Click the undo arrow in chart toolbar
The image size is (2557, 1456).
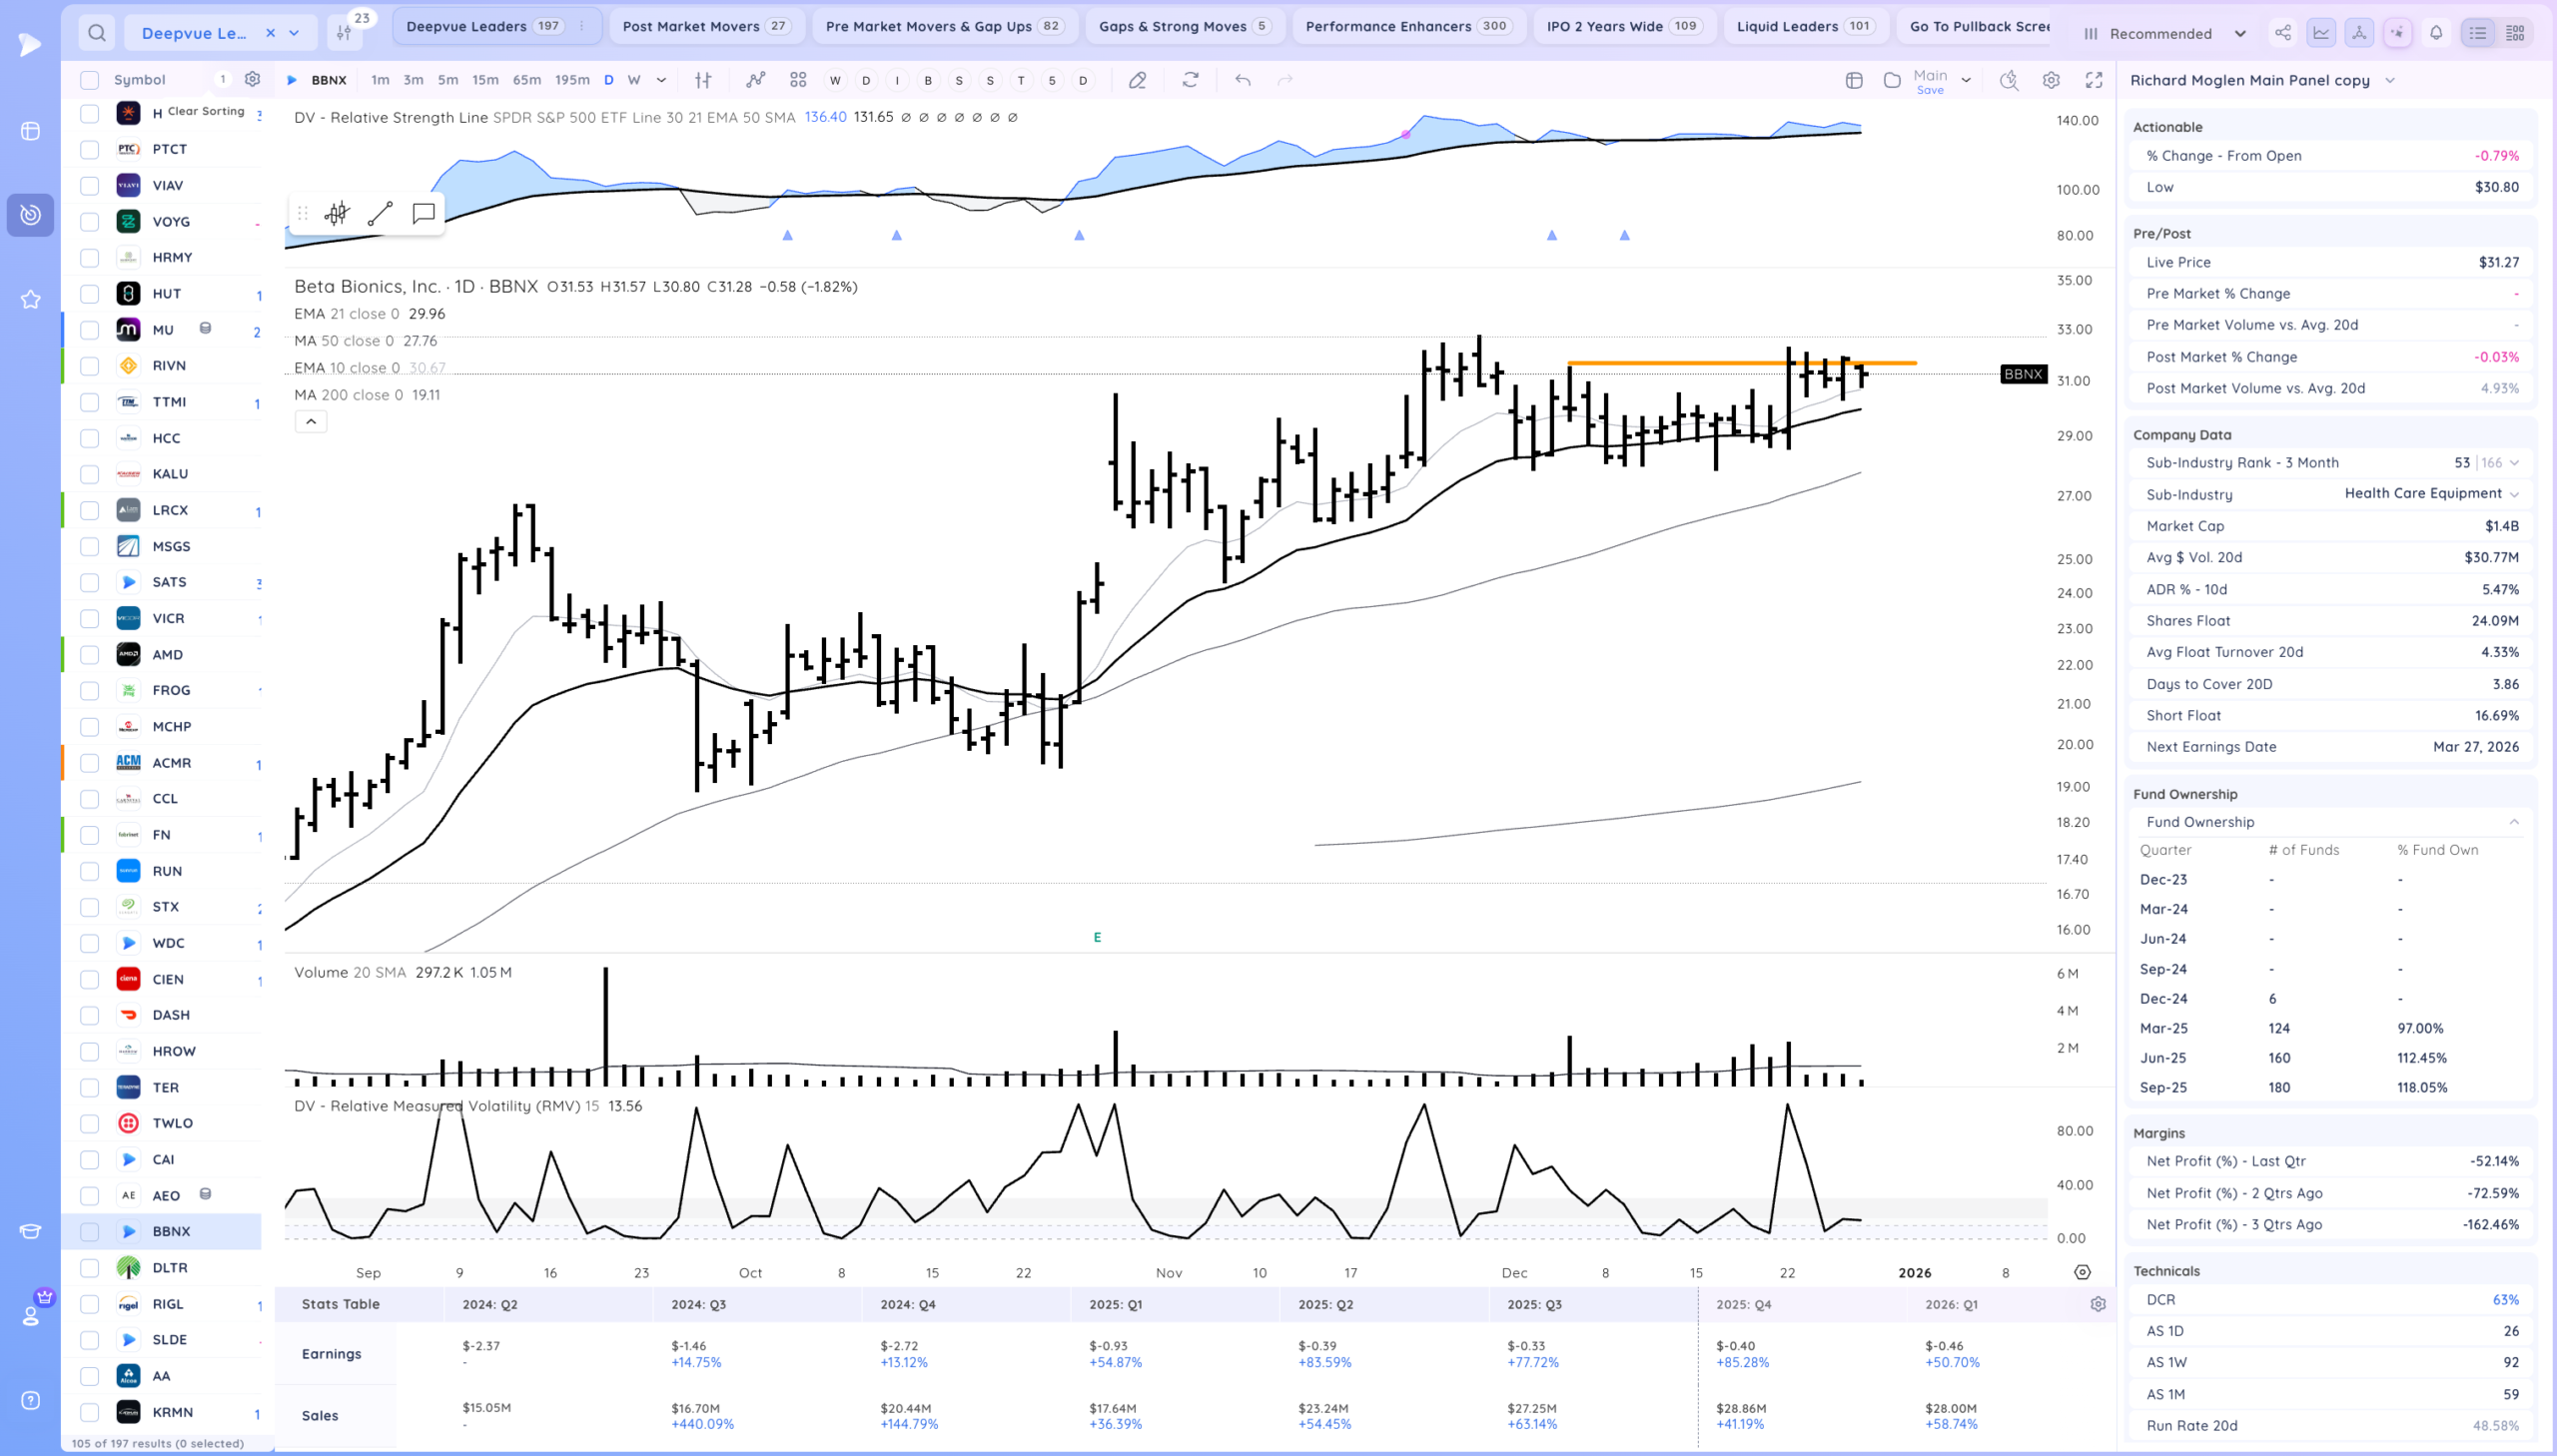pyautogui.click(x=1242, y=80)
